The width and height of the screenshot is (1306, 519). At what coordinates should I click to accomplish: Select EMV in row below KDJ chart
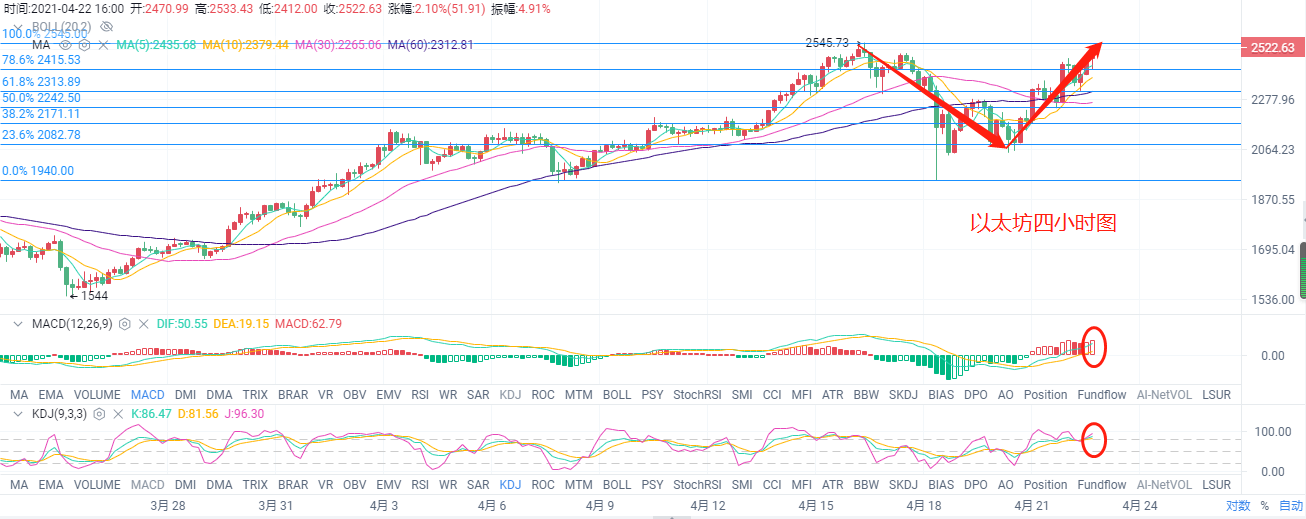tap(389, 484)
